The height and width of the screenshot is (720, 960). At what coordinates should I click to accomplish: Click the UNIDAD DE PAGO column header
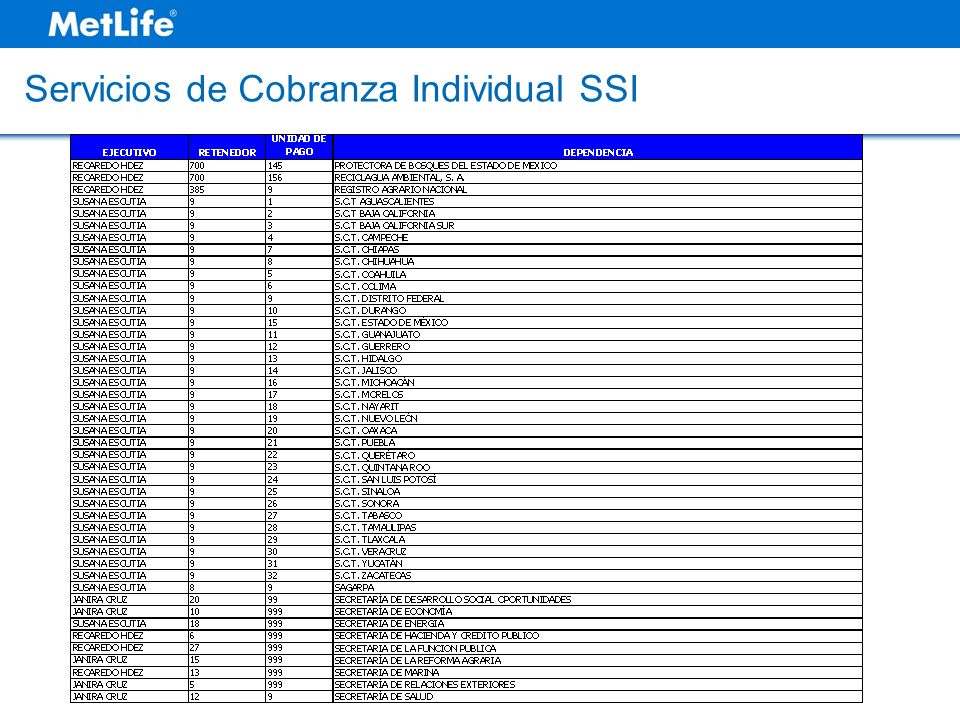(299, 146)
